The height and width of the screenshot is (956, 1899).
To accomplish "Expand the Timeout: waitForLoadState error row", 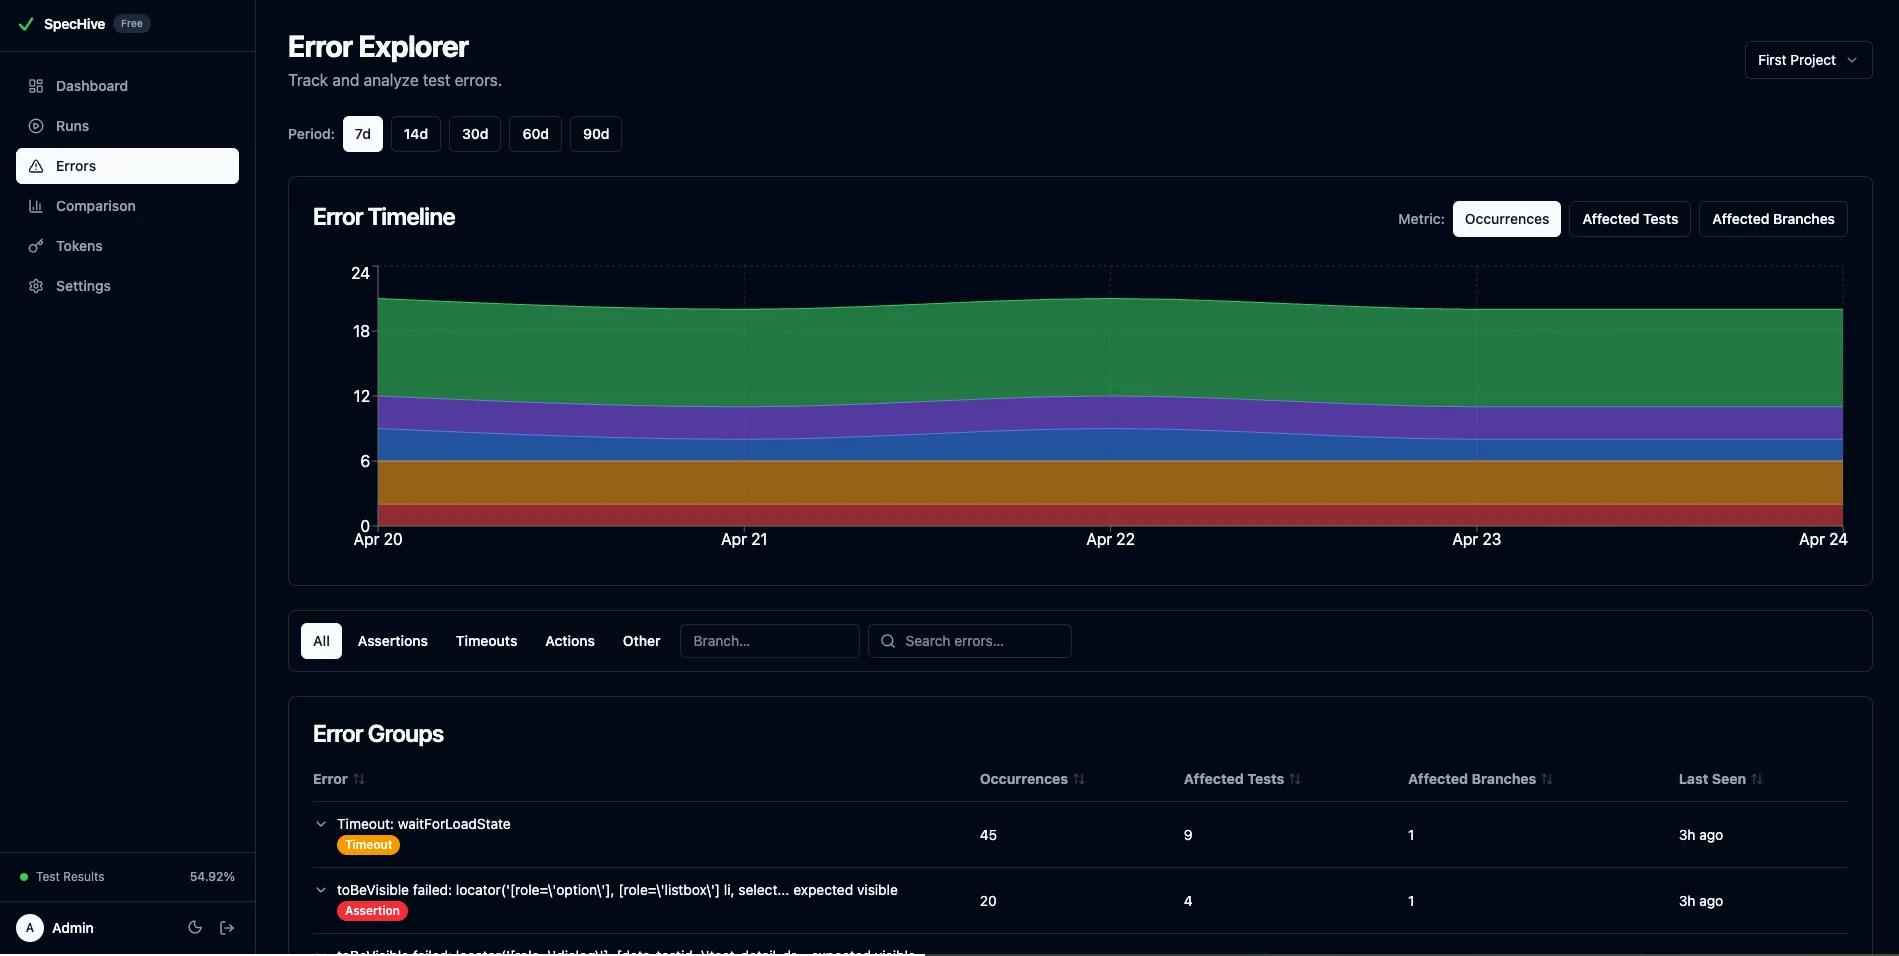I will [321, 824].
